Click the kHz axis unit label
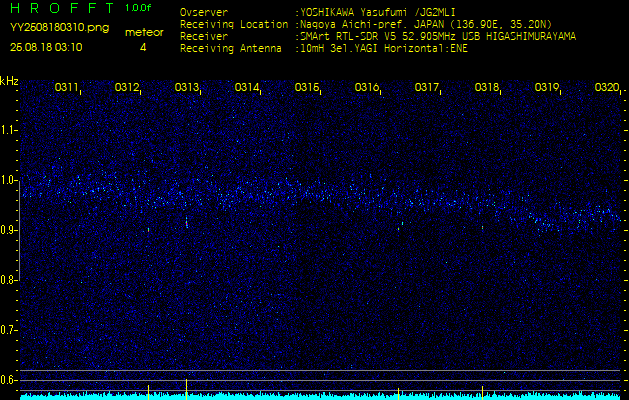 coord(9,81)
